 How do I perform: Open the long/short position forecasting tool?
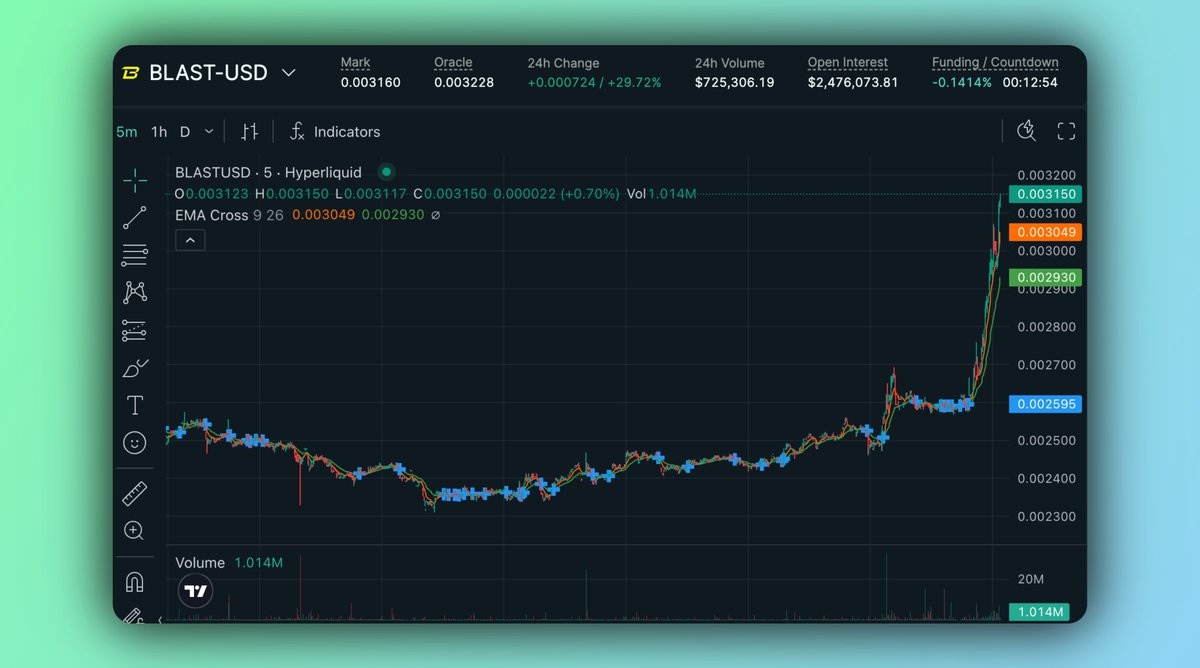pos(135,329)
